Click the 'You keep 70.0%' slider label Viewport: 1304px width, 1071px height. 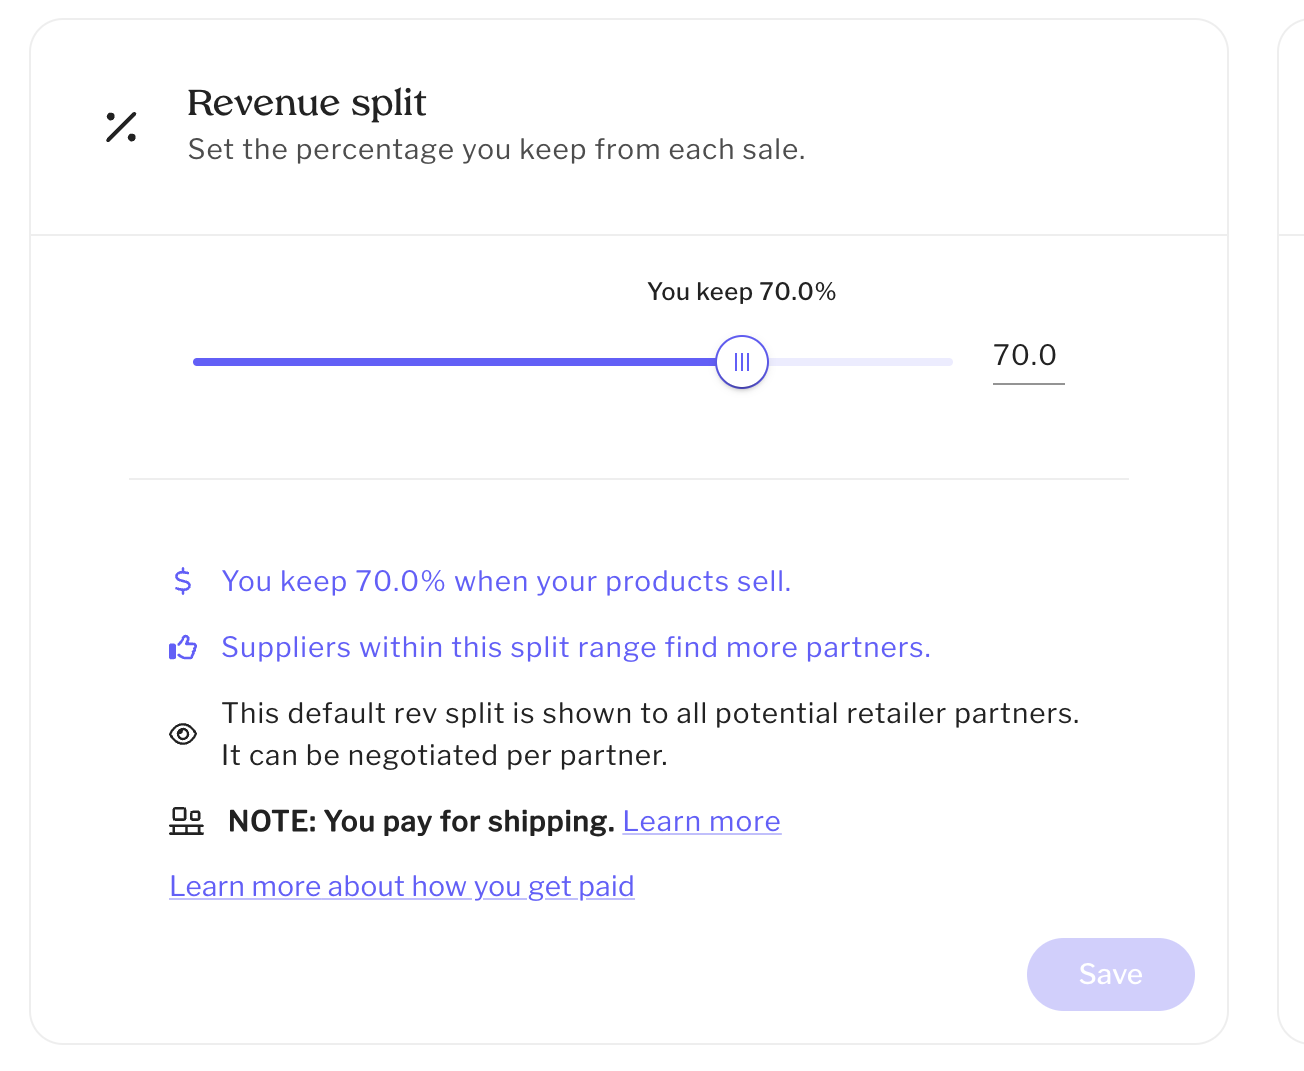[x=741, y=292]
